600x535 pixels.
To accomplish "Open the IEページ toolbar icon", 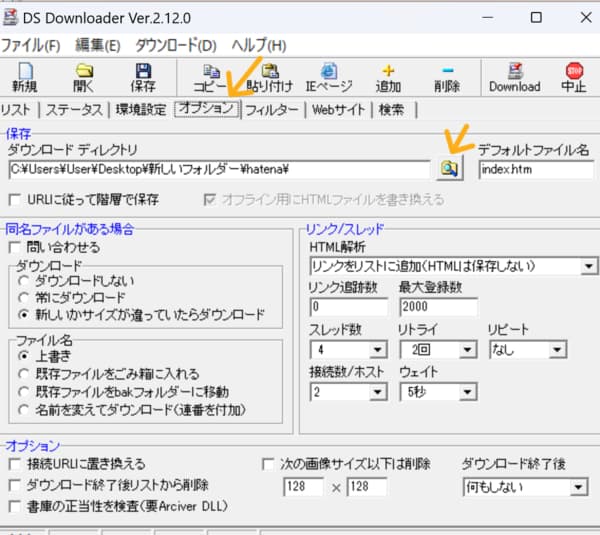I will pos(328,77).
